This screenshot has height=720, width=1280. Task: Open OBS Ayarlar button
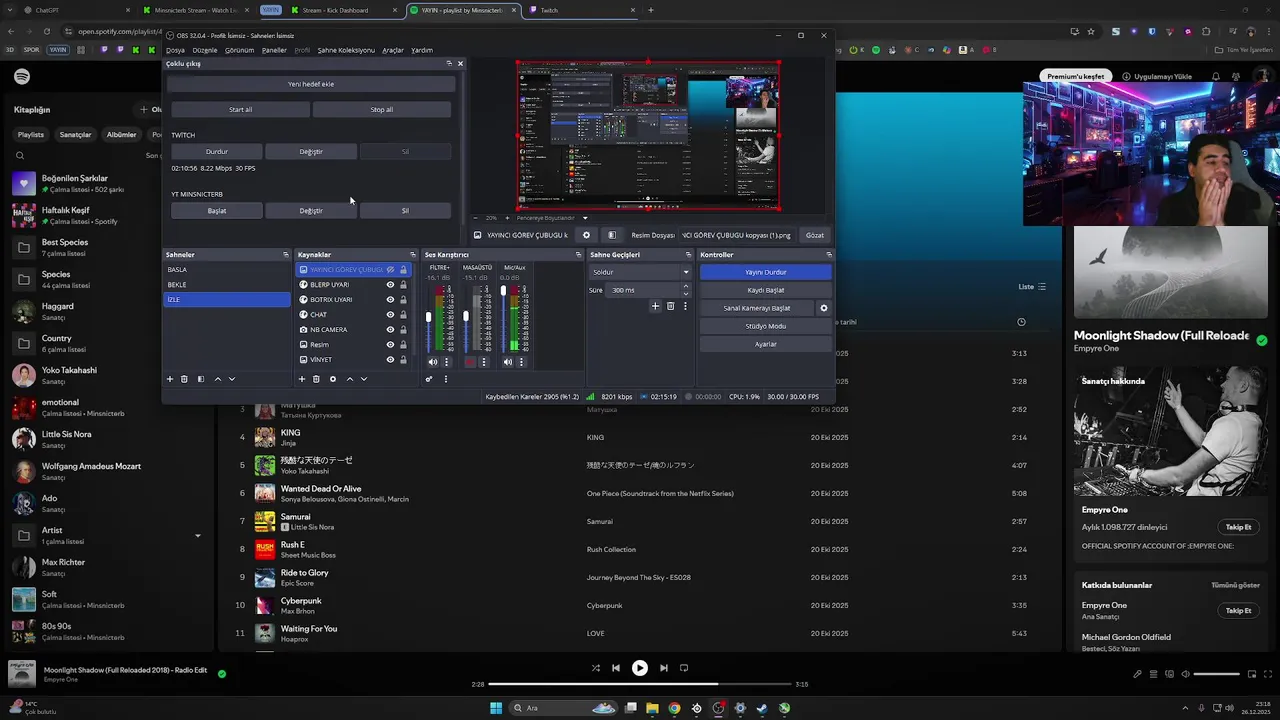(766, 344)
